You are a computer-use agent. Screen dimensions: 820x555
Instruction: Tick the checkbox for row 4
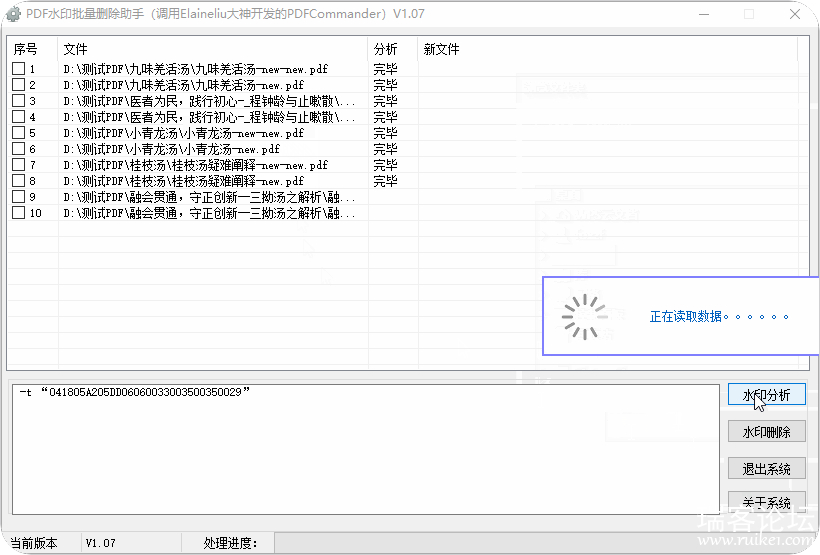[18, 117]
